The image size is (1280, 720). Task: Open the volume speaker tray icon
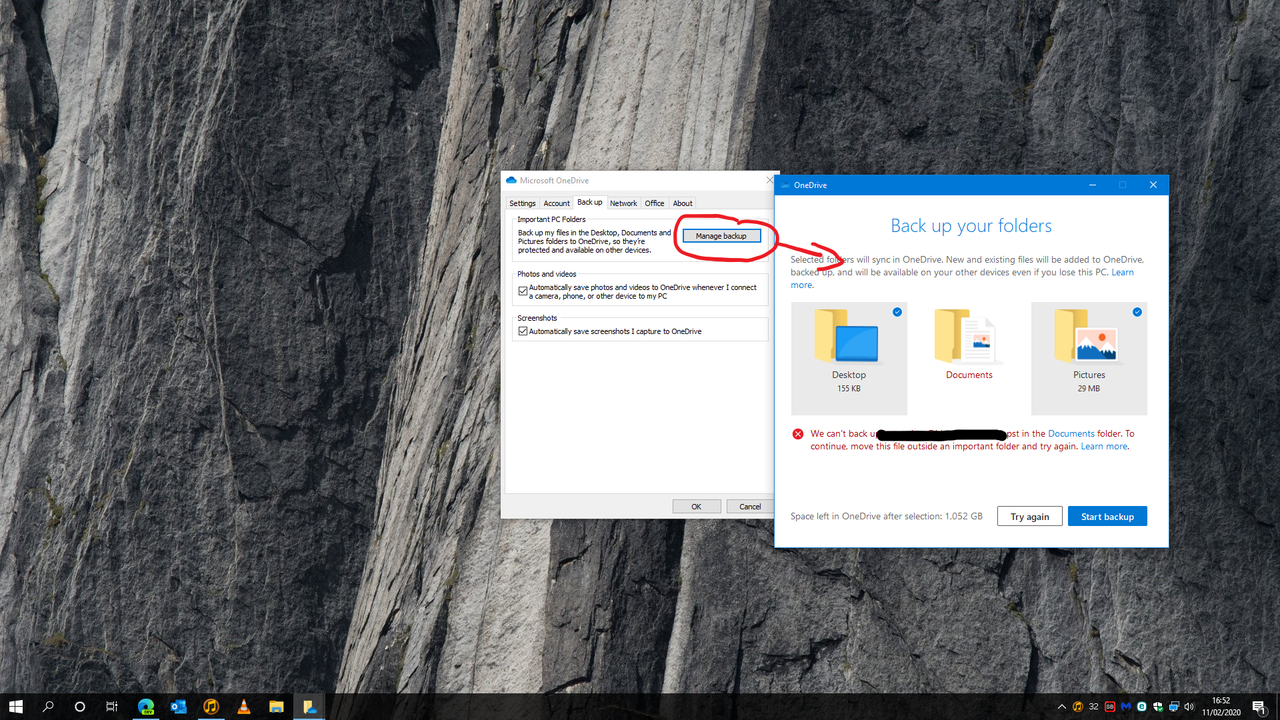1190,706
